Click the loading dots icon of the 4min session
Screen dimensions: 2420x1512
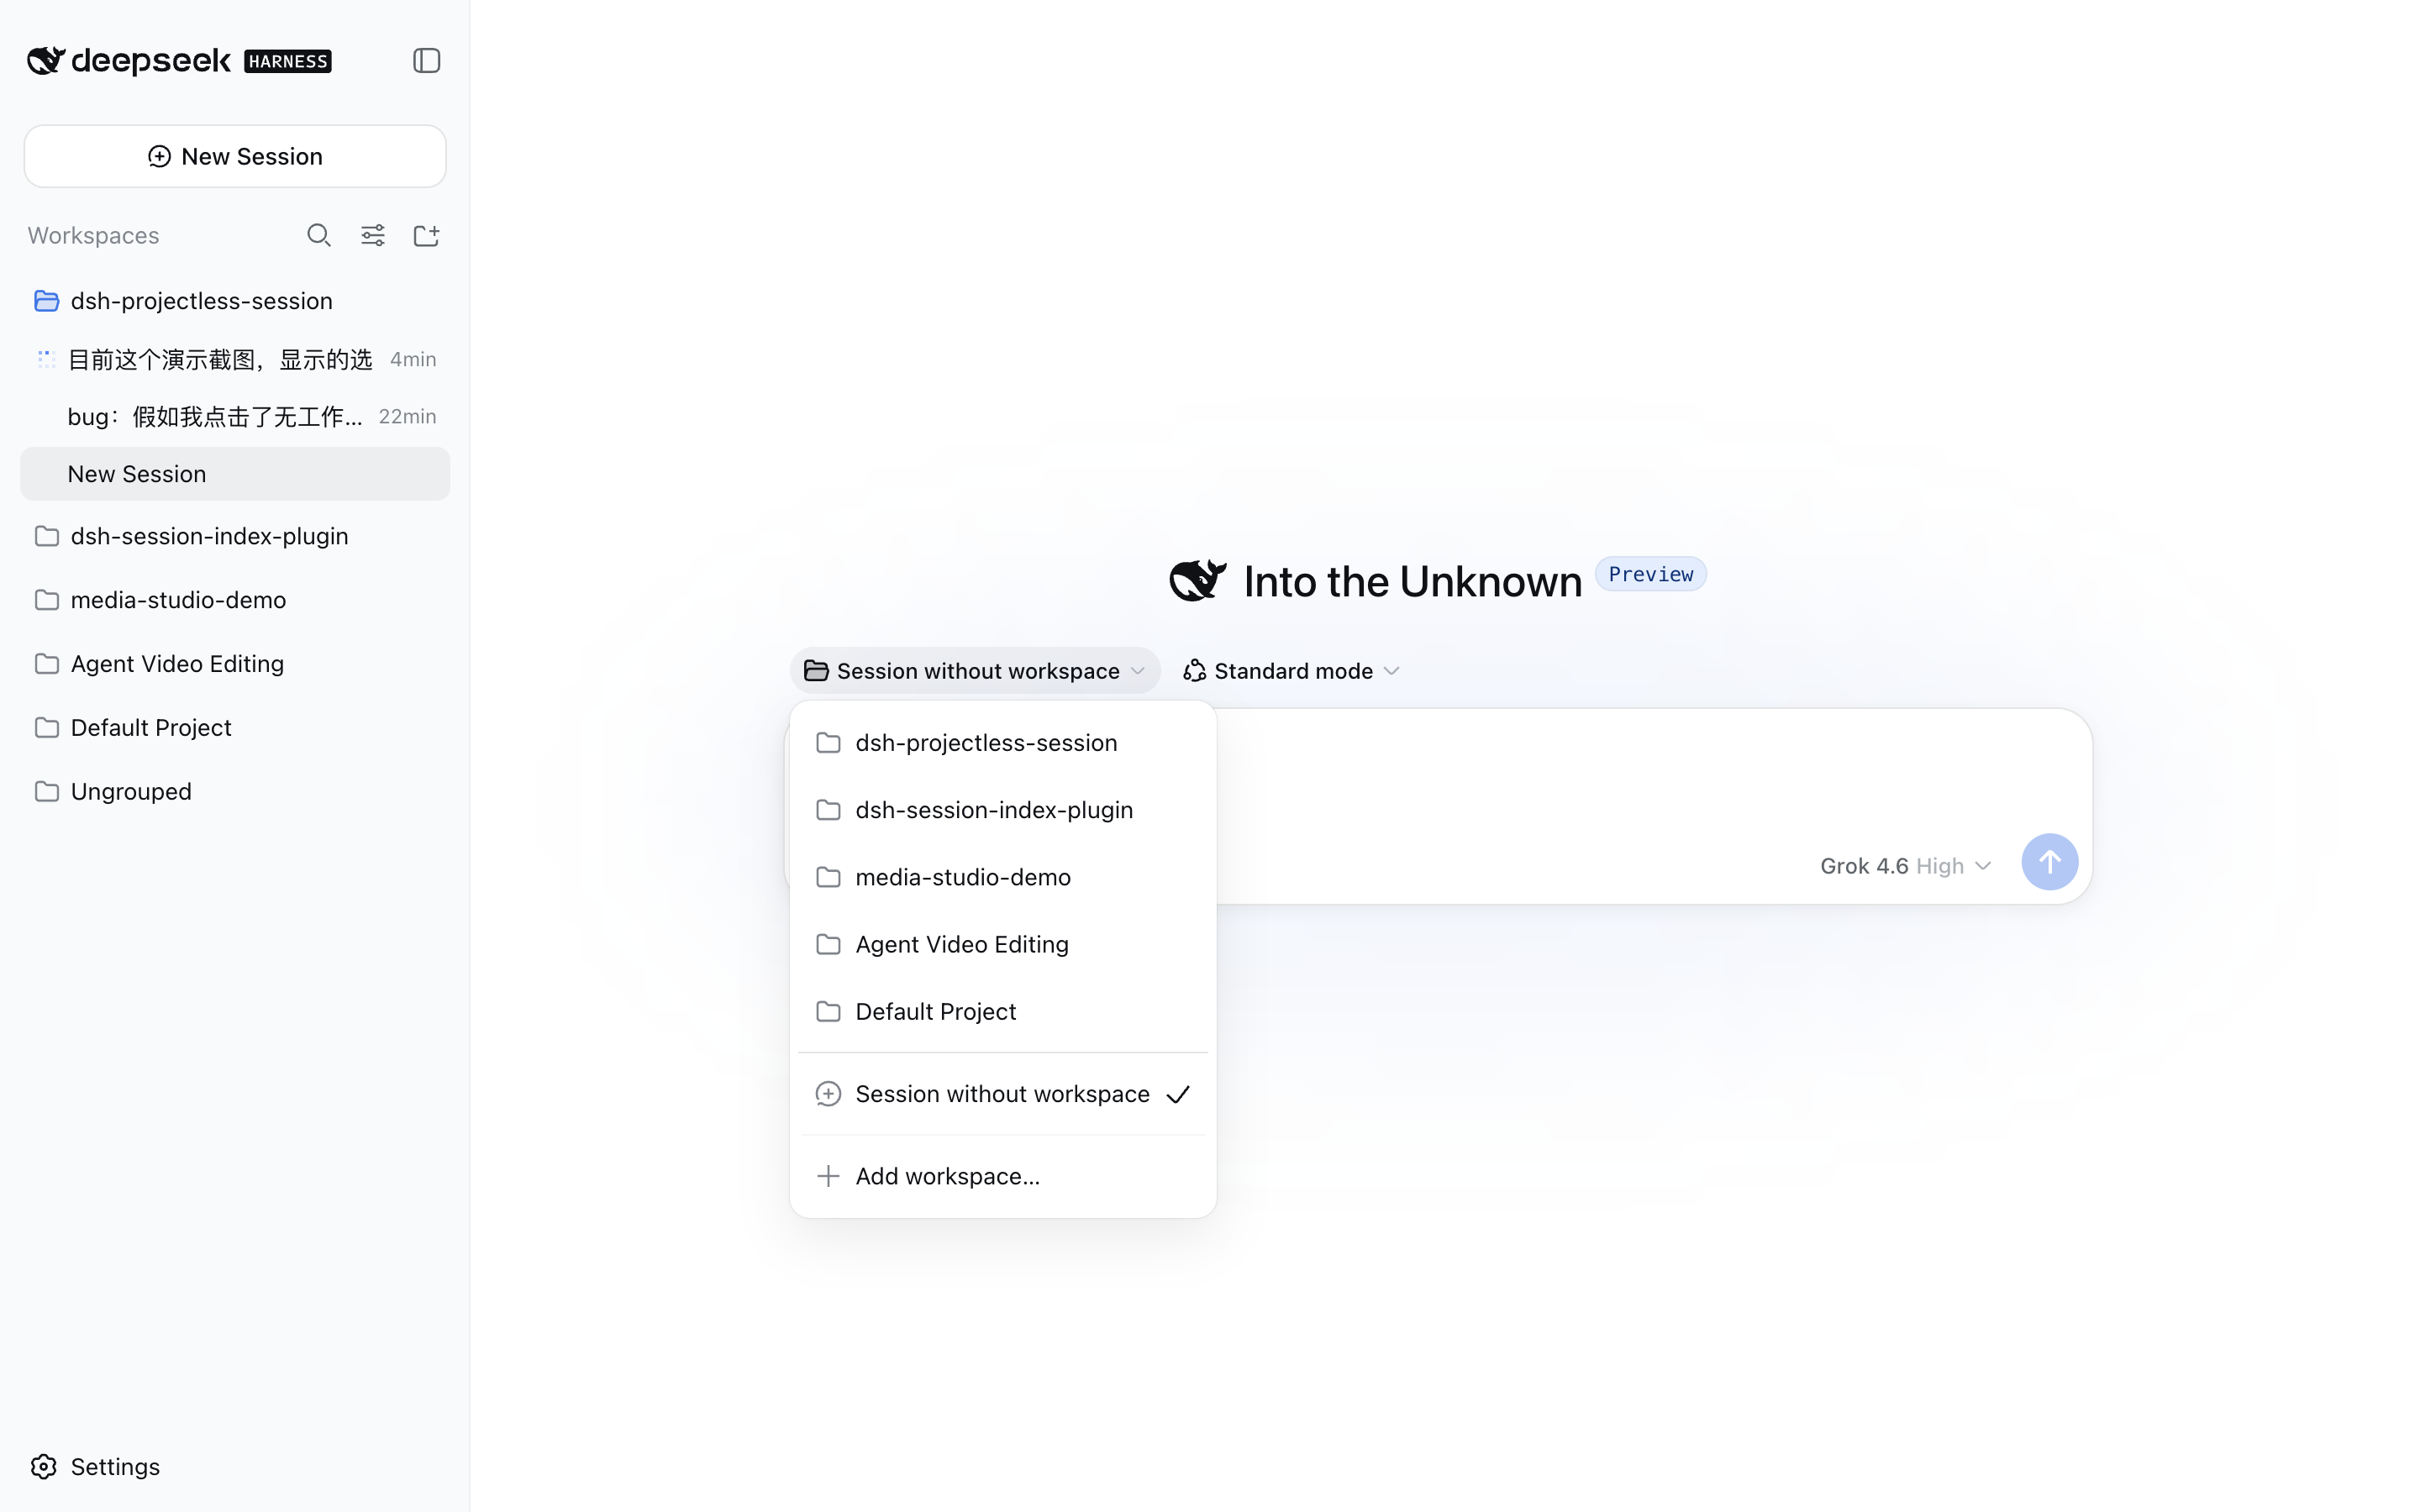(46, 359)
